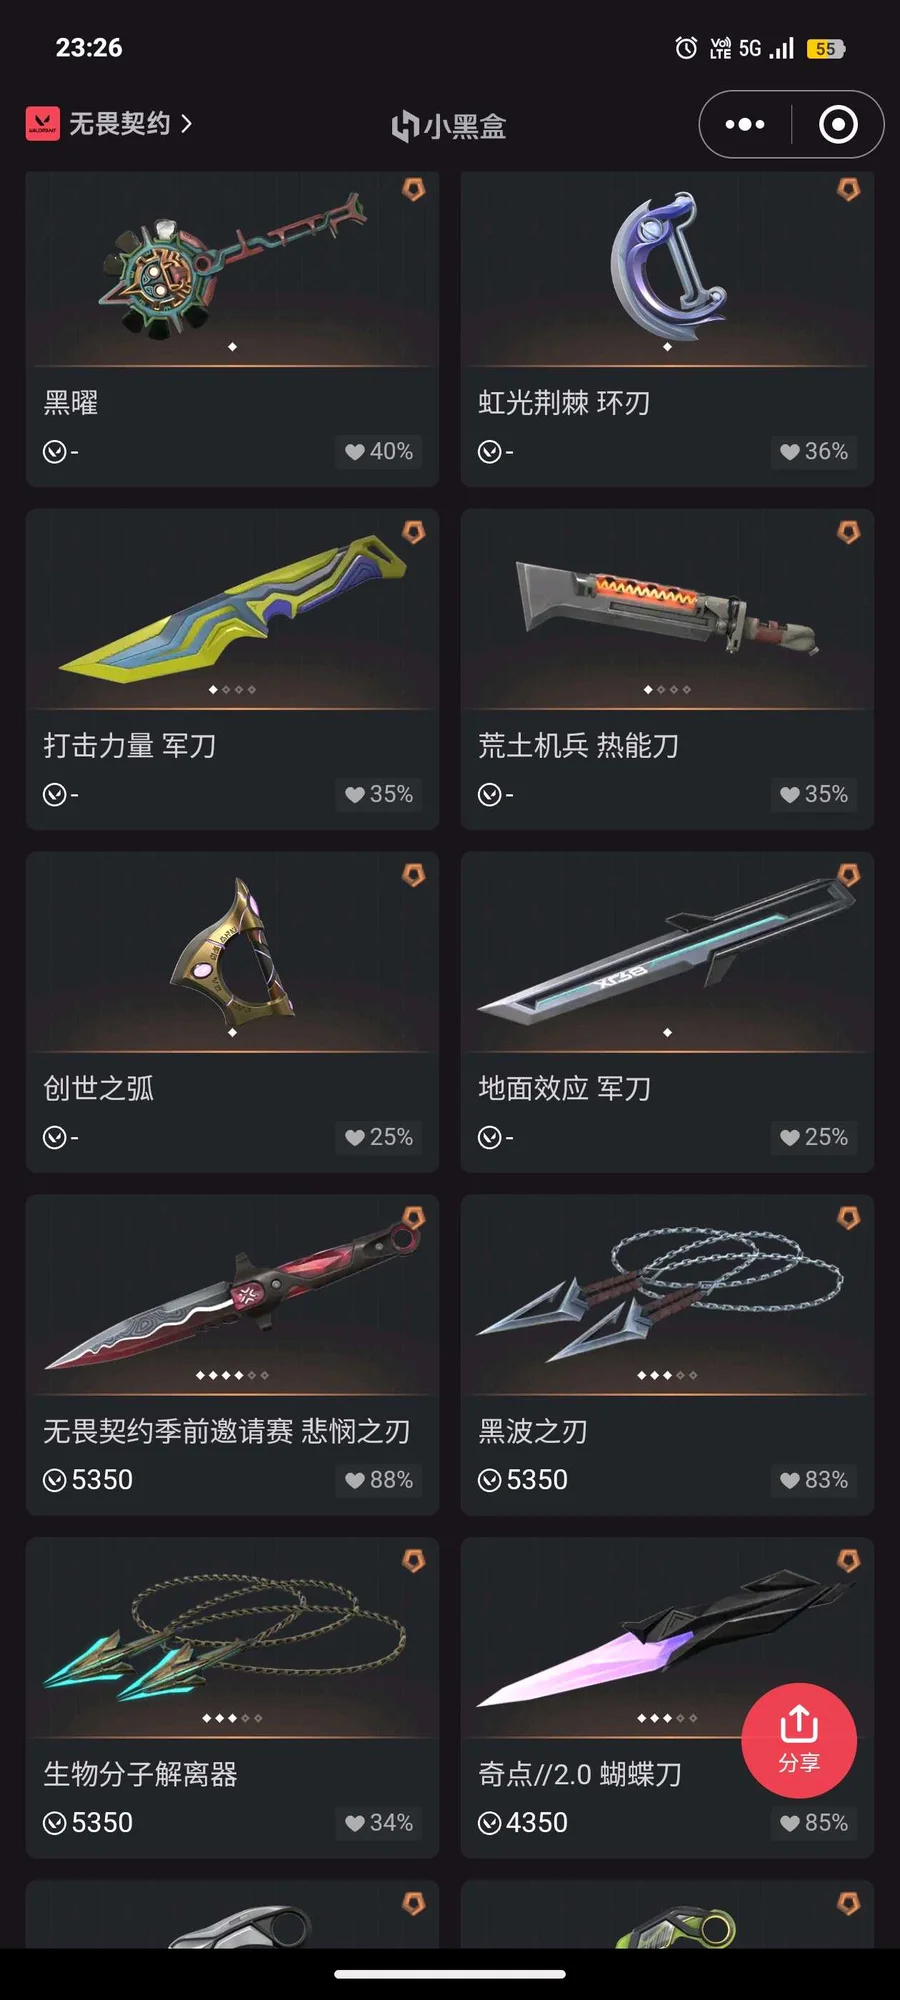Tap the 35% heart on 打击力量 军刀
This screenshot has height=2000, width=900.
(x=379, y=795)
